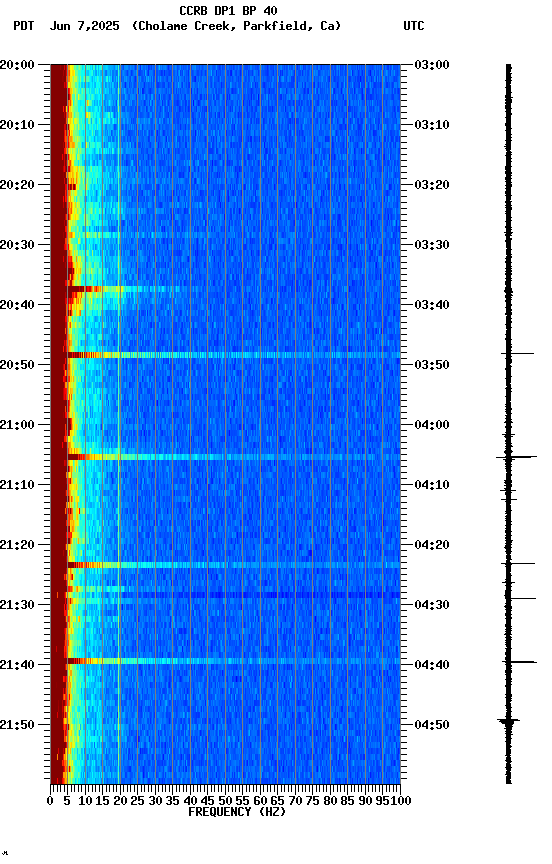This screenshot has width=552, height=864.
Task: Click the seismogram spike near 03:48 UTC
Action: click(517, 354)
